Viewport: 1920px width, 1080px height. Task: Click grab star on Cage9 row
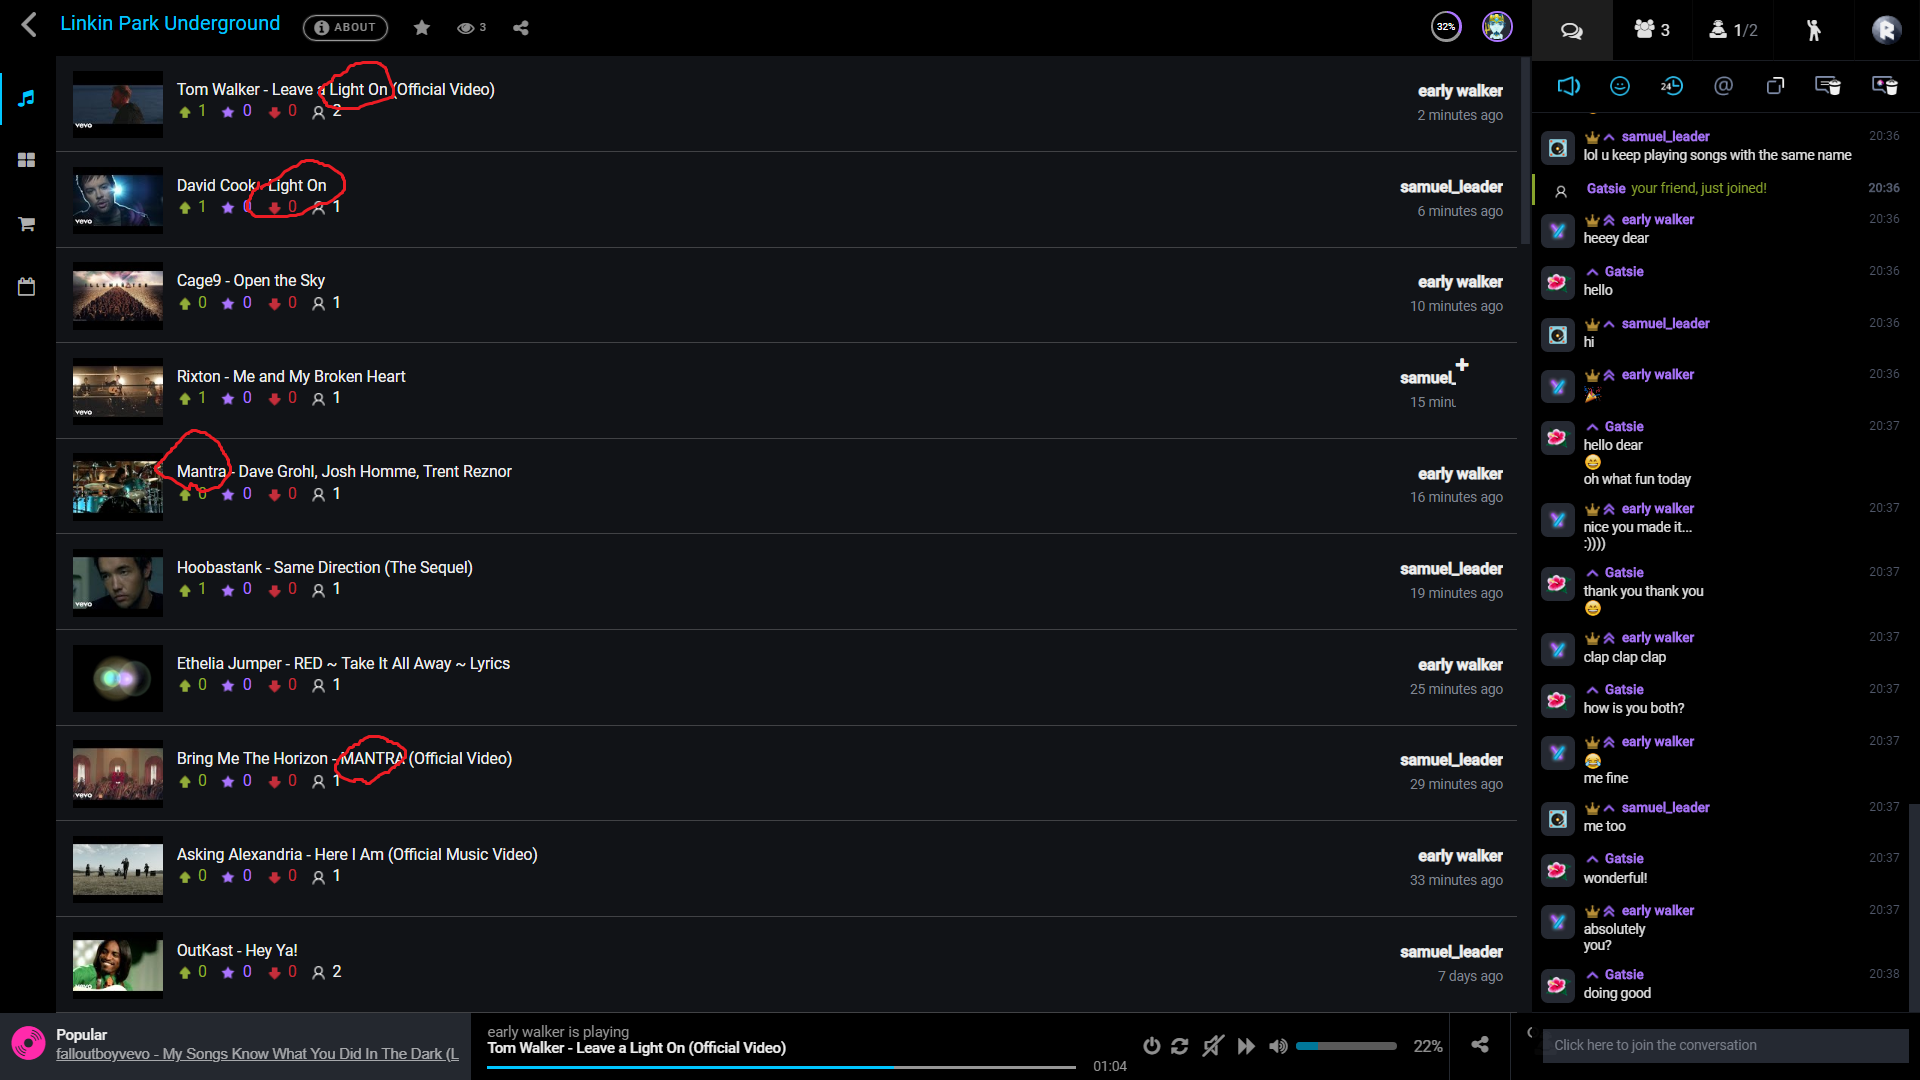pos(228,304)
